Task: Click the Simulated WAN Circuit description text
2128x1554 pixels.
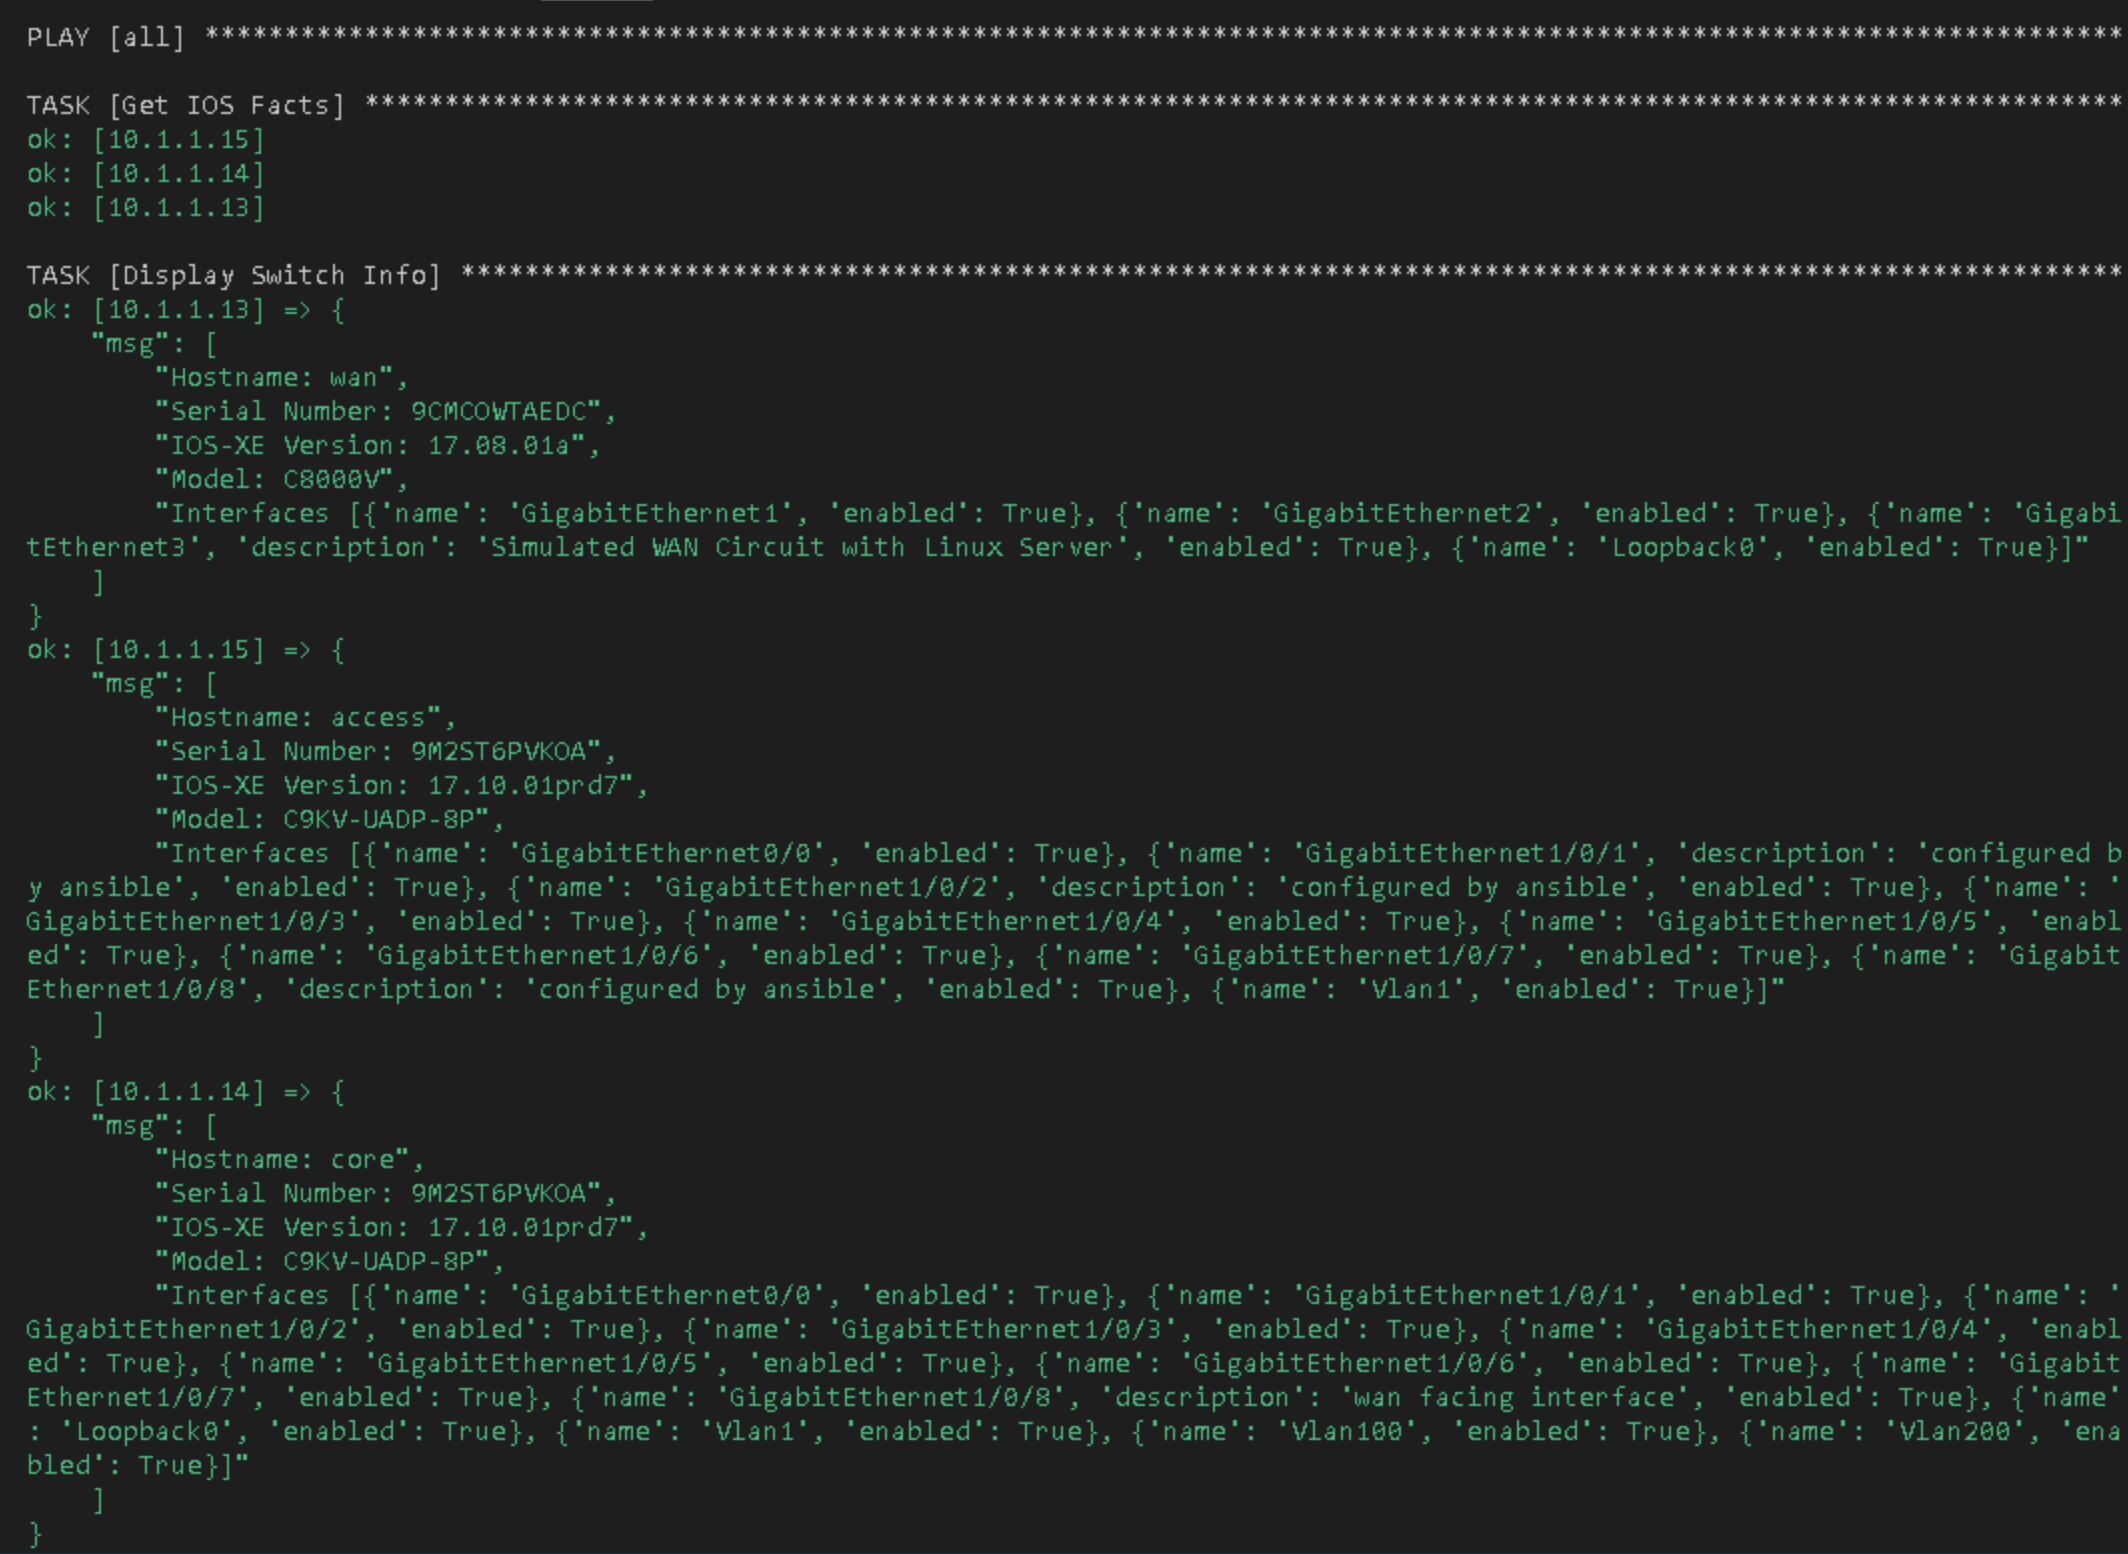Action: pyautogui.click(x=801, y=547)
